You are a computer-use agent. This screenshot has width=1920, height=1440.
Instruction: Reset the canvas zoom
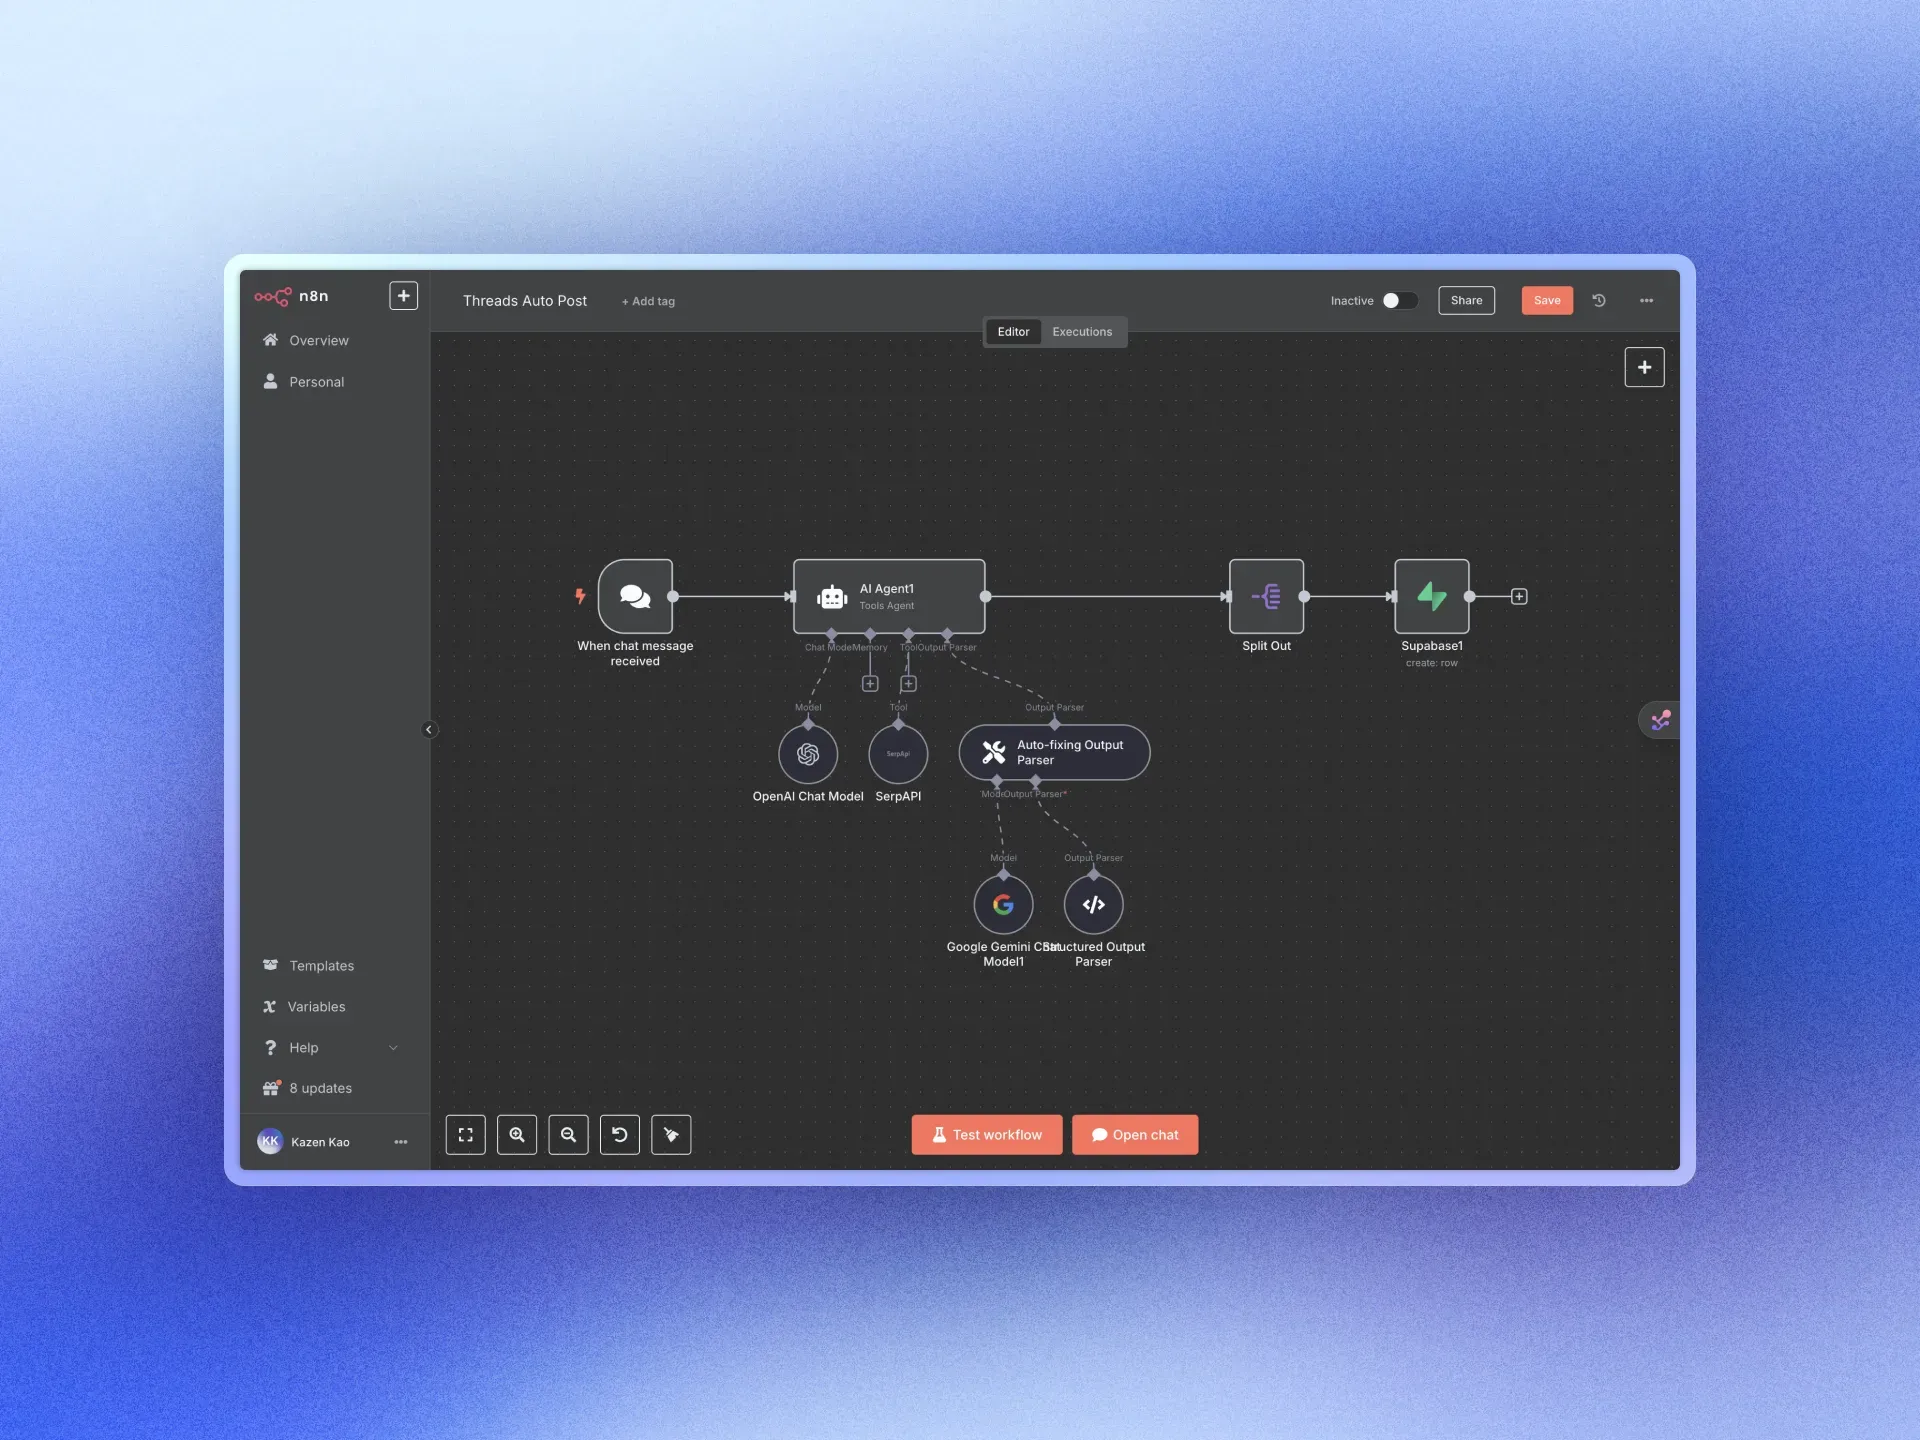(x=620, y=1135)
